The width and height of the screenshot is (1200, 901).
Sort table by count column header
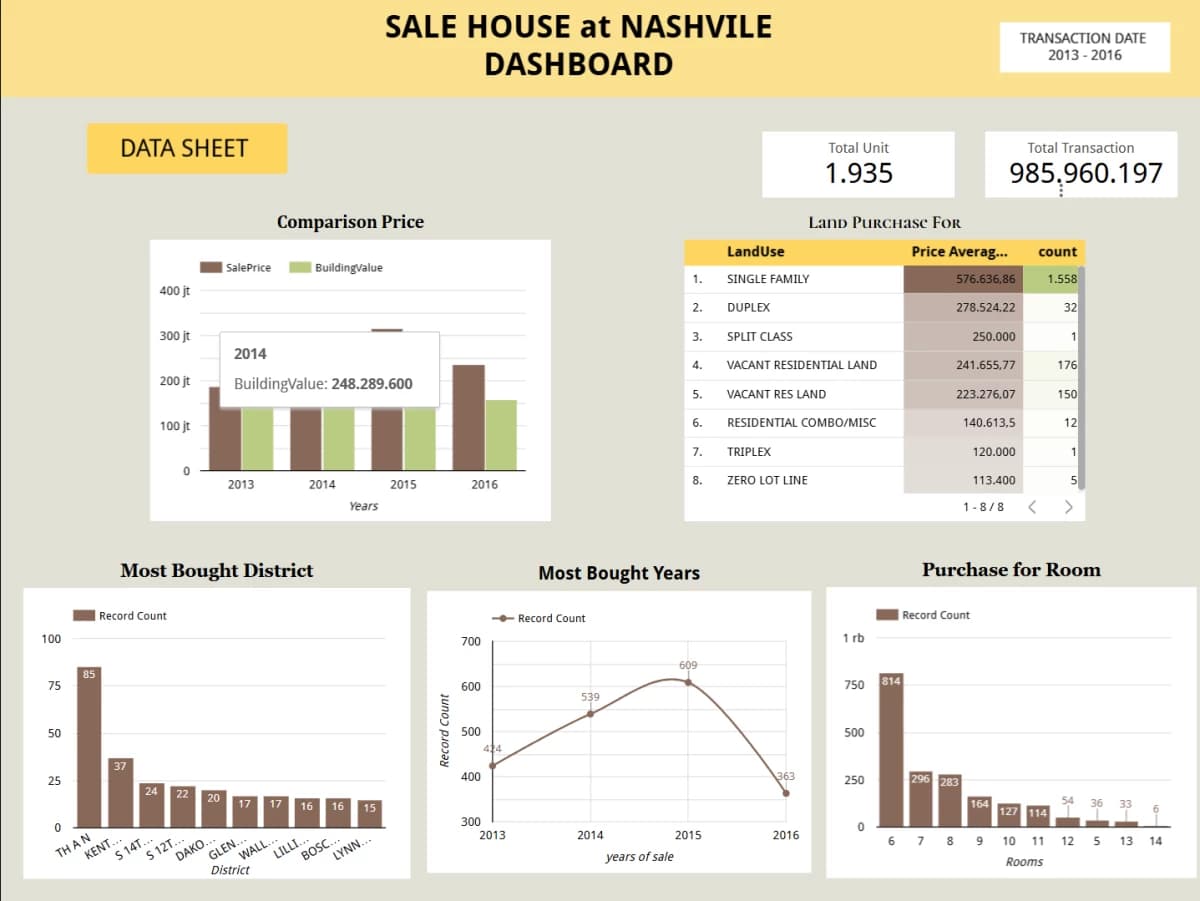[1057, 252]
